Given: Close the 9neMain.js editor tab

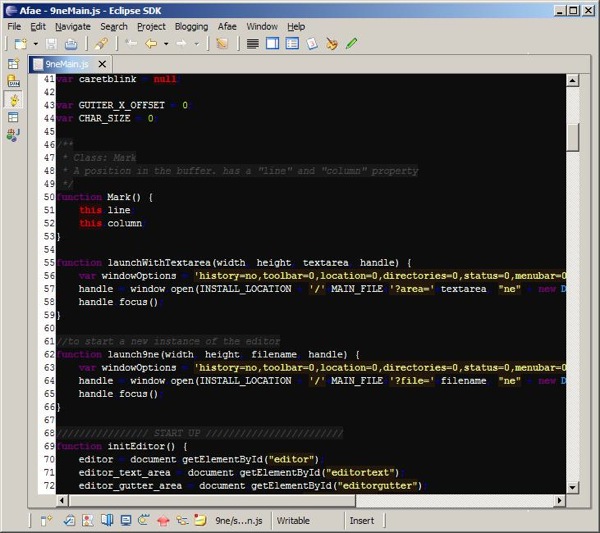Looking at the screenshot, I should 102,64.
